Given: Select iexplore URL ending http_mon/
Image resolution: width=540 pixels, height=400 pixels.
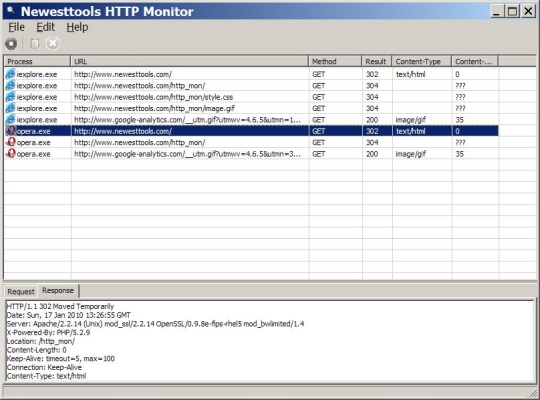Looking at the screenshot, I should pyautogui.click(x=140, y=85).
